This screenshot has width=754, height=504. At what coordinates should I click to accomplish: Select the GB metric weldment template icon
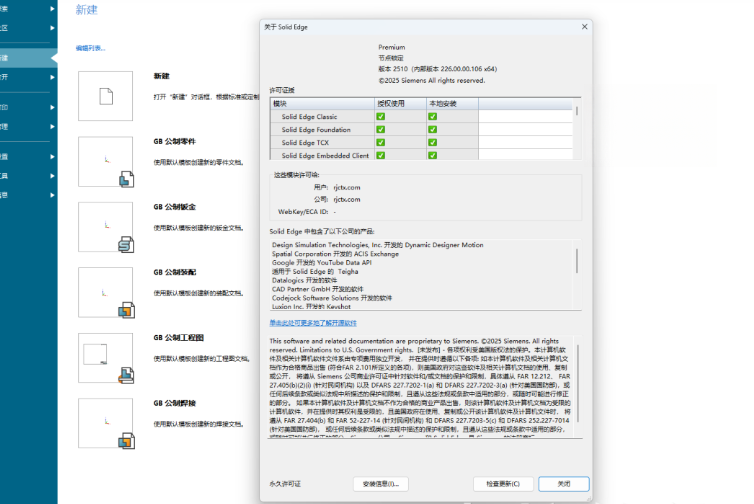coord(105,423)
